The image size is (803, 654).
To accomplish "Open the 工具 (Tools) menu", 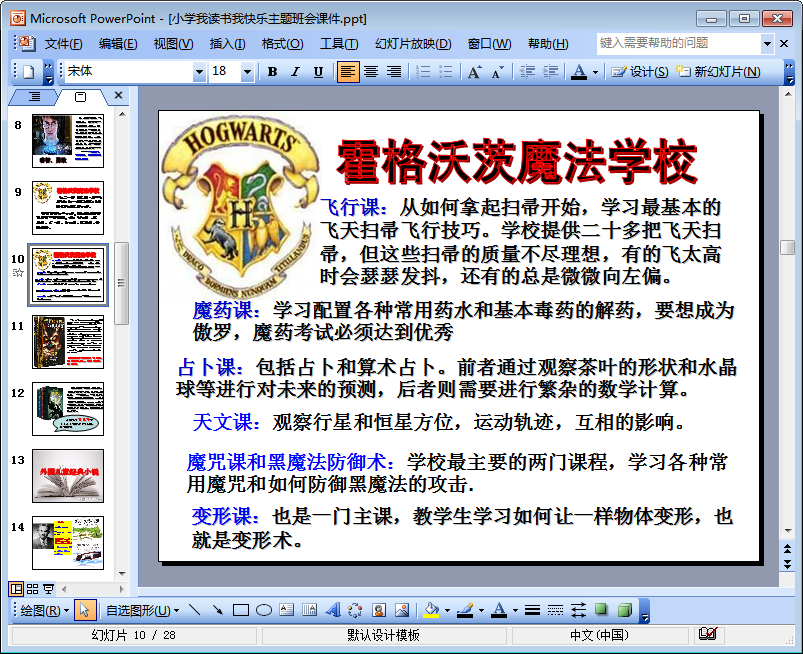I will point(339,44).
